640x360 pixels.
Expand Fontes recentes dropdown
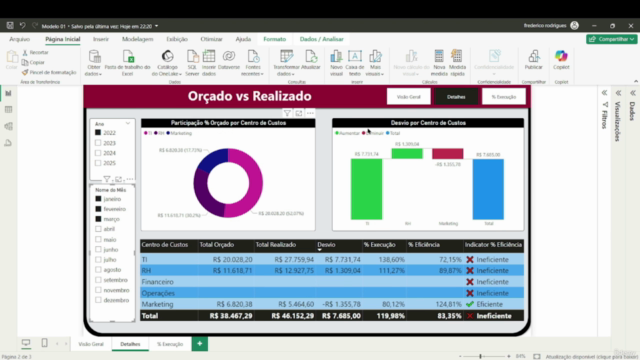coord(253,74)
